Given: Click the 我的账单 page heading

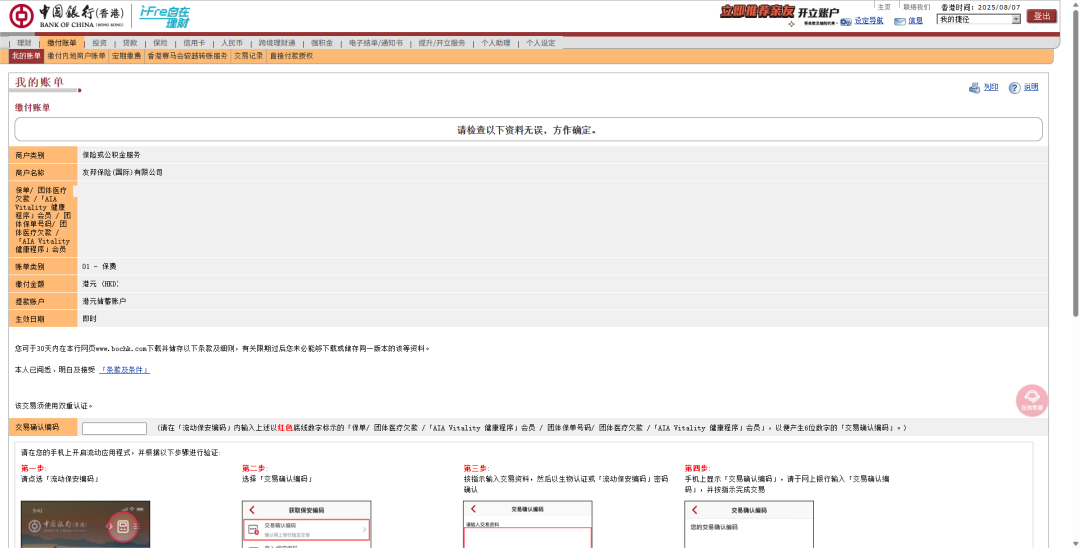Looking at the screenshot, I should (x=39, y=82).
